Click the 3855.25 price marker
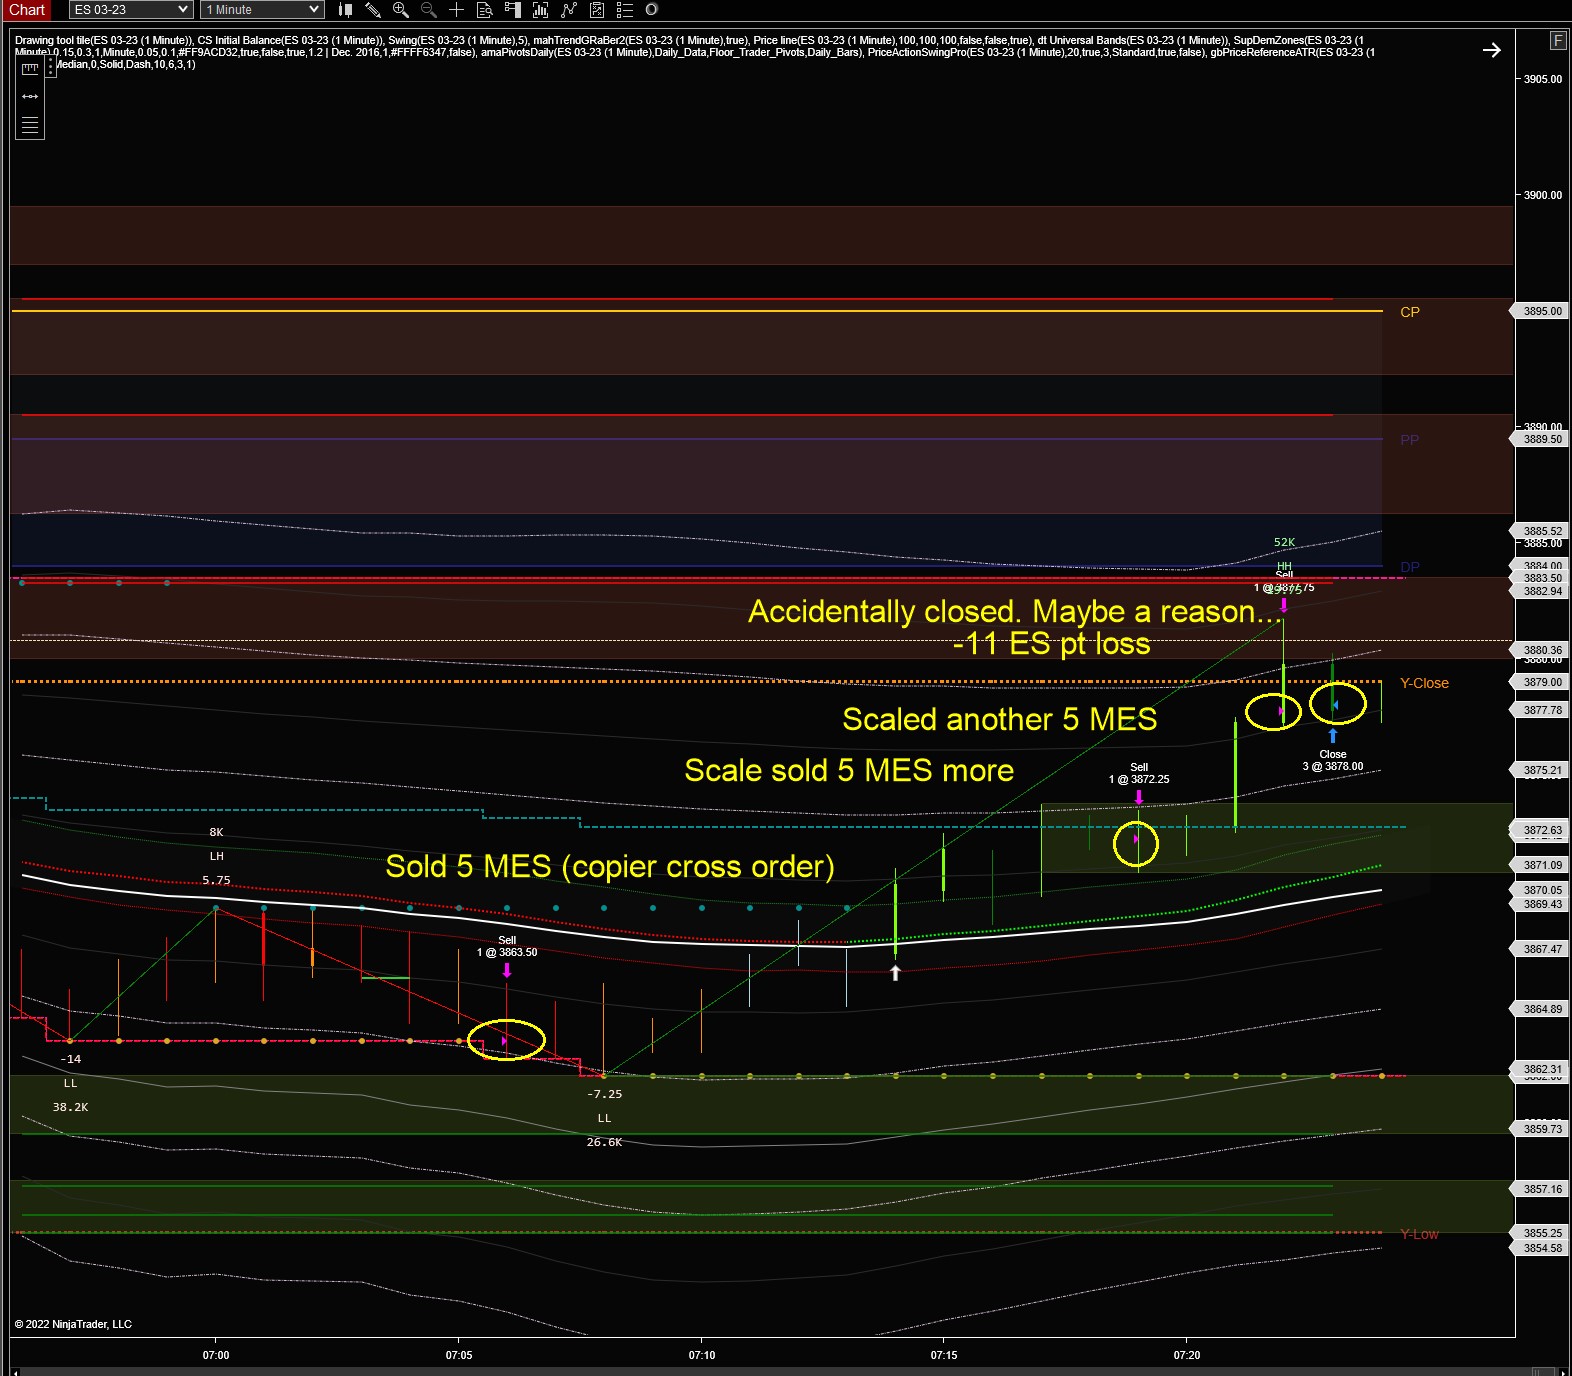The height and width of the screenshot is (1376, 1572). [x=1539, y=1233]
